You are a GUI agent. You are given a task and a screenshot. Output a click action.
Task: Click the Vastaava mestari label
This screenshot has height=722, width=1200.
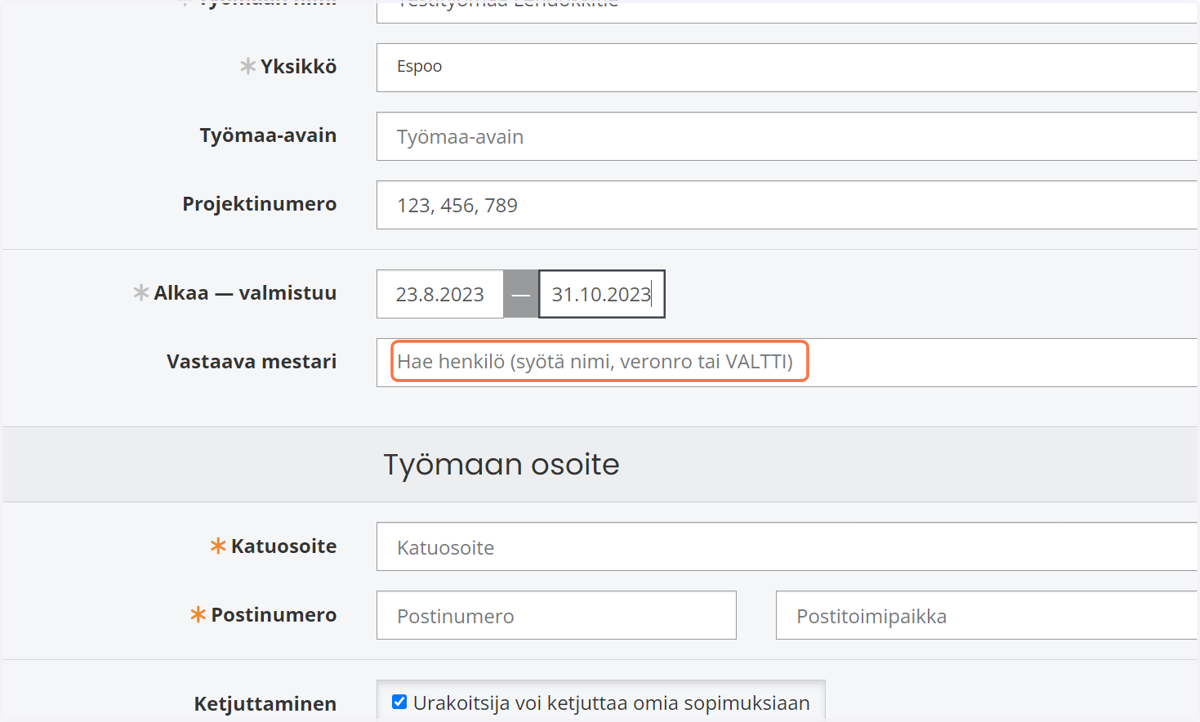click(x=252, y=361)
